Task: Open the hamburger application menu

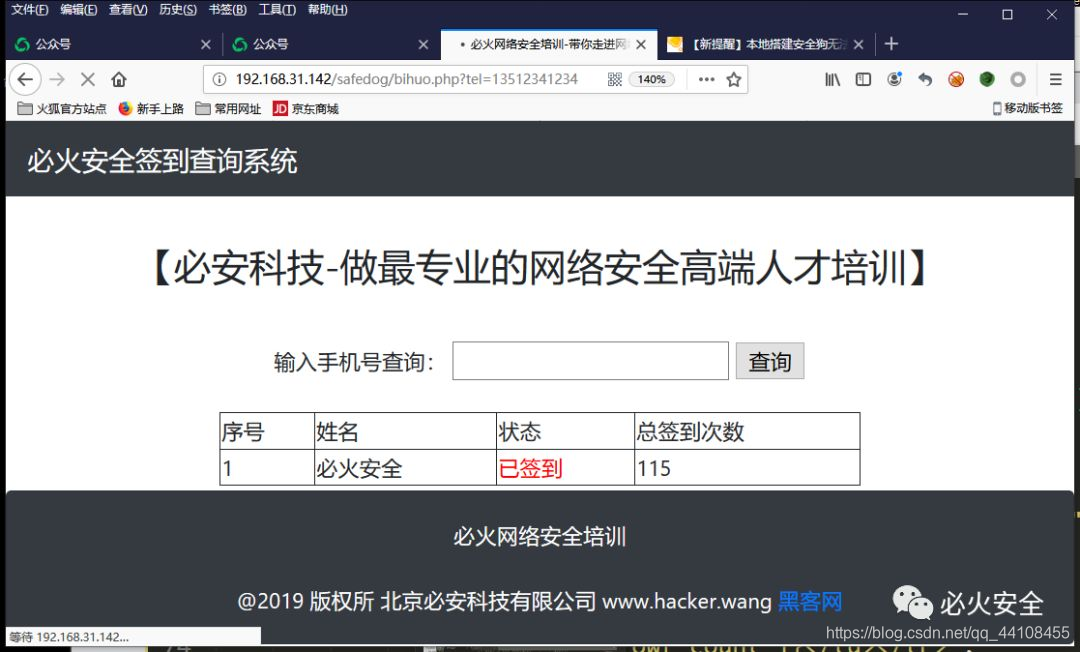Action: (x=1055, y=79)
